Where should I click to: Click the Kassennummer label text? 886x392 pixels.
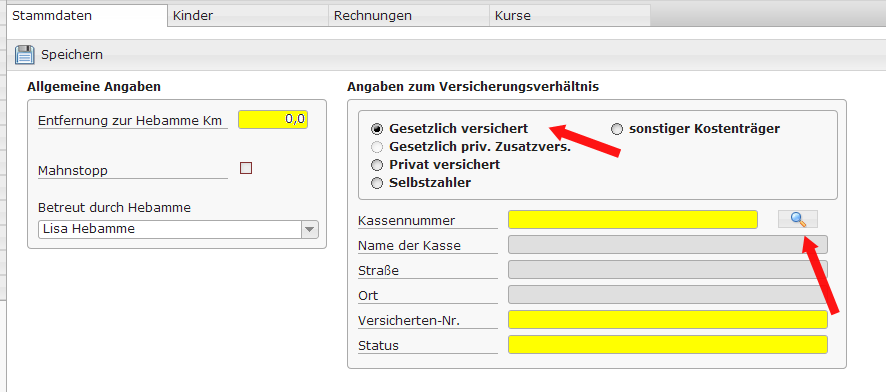click(407, 220)
